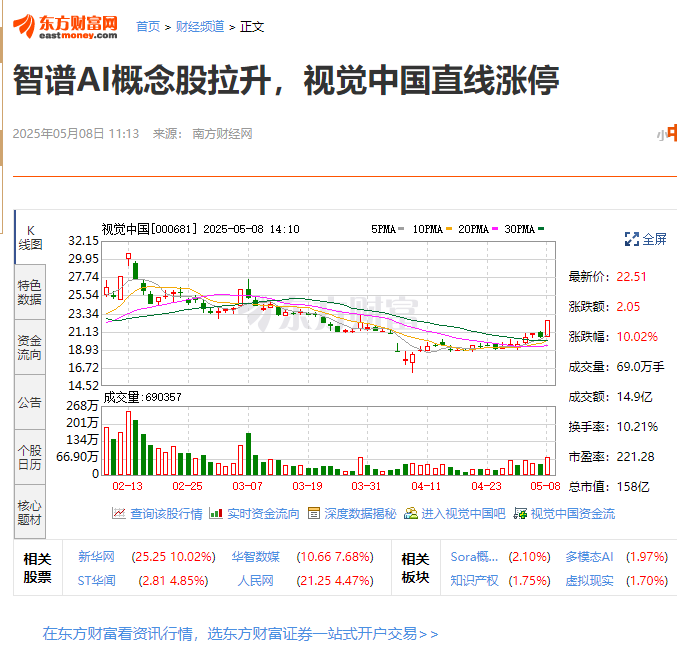This screenshot has height=658, width=677.
Task: Click the people icon before 进入视觉中国吧
Action: click(x=410, y=513)
